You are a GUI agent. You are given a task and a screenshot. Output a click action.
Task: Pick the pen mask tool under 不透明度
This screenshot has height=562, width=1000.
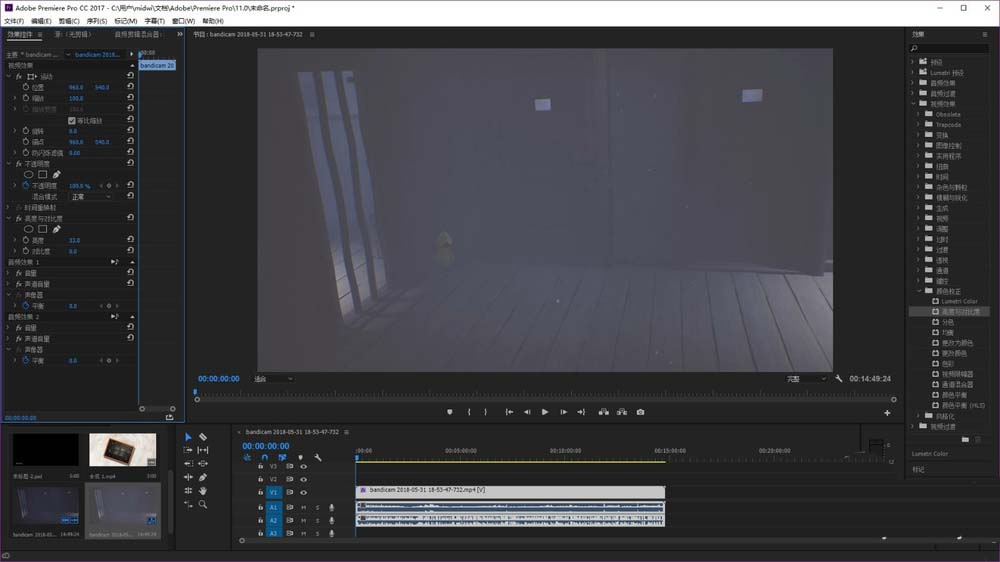pyautogui.click(x=57, y=175)
